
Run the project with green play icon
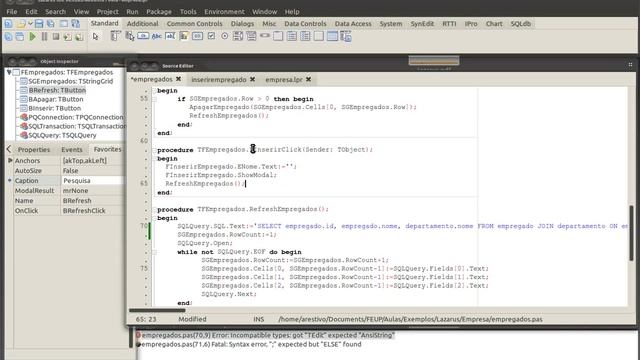32,37
